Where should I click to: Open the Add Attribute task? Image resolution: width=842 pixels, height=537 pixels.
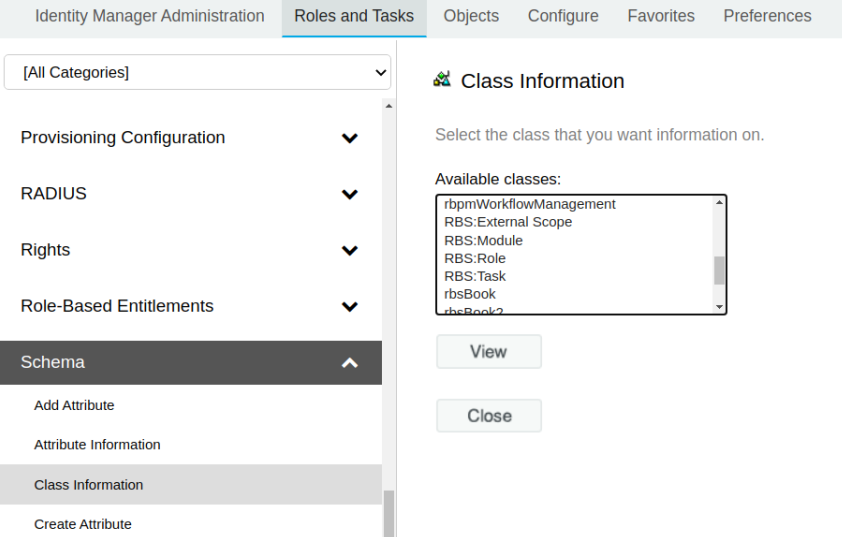(x=74, y=405)
